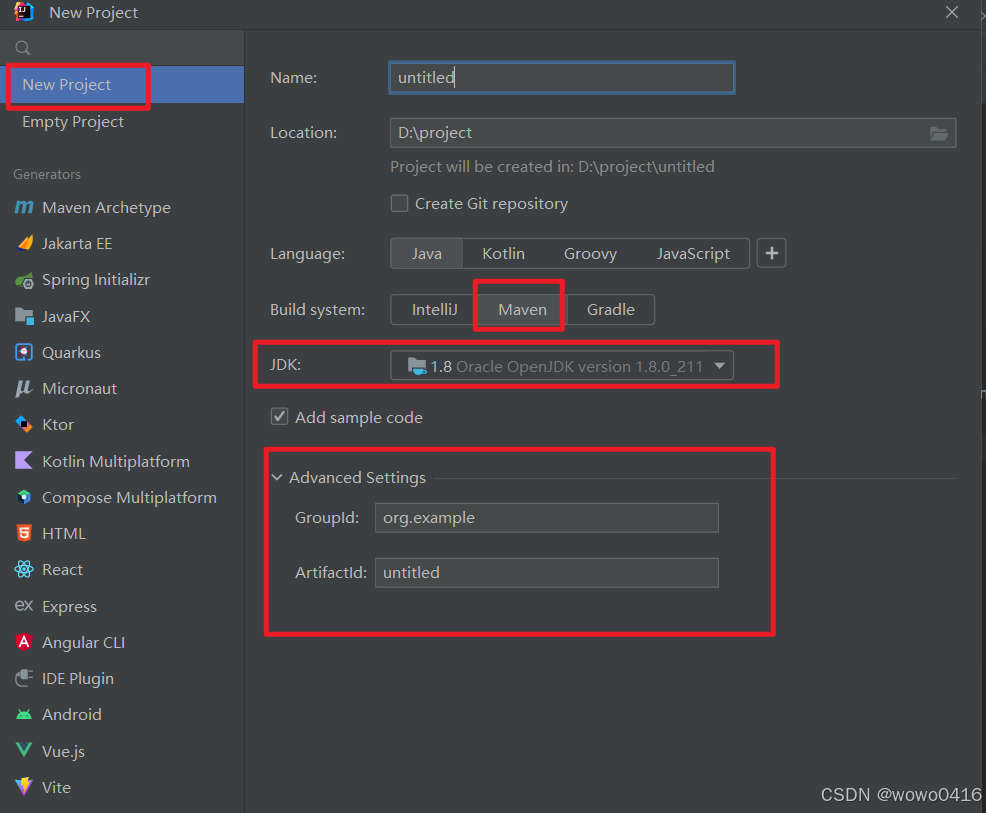Select the Ktor label
The width and height of the screenshot is (986, 813).
coord(58,424)
